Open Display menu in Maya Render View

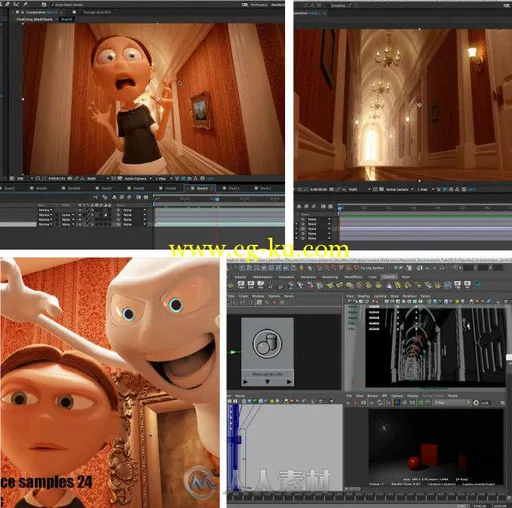point(413,396)
